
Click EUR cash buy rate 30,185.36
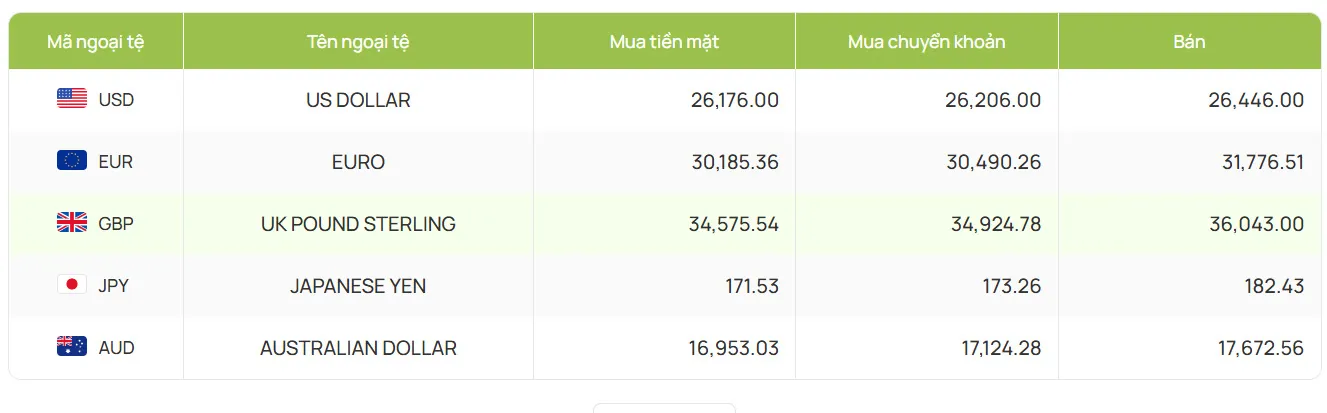(734, 162)
